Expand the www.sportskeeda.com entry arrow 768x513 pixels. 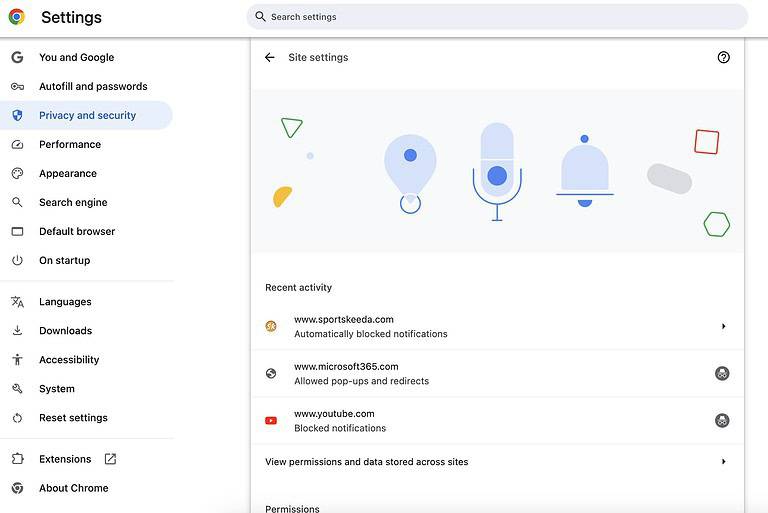723,326
